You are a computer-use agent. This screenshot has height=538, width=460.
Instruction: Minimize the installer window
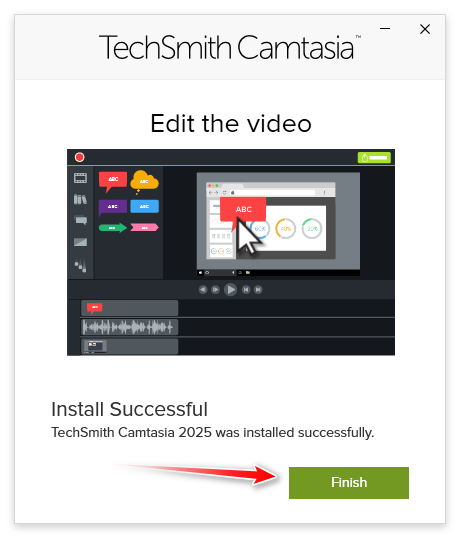coord(385,28)
